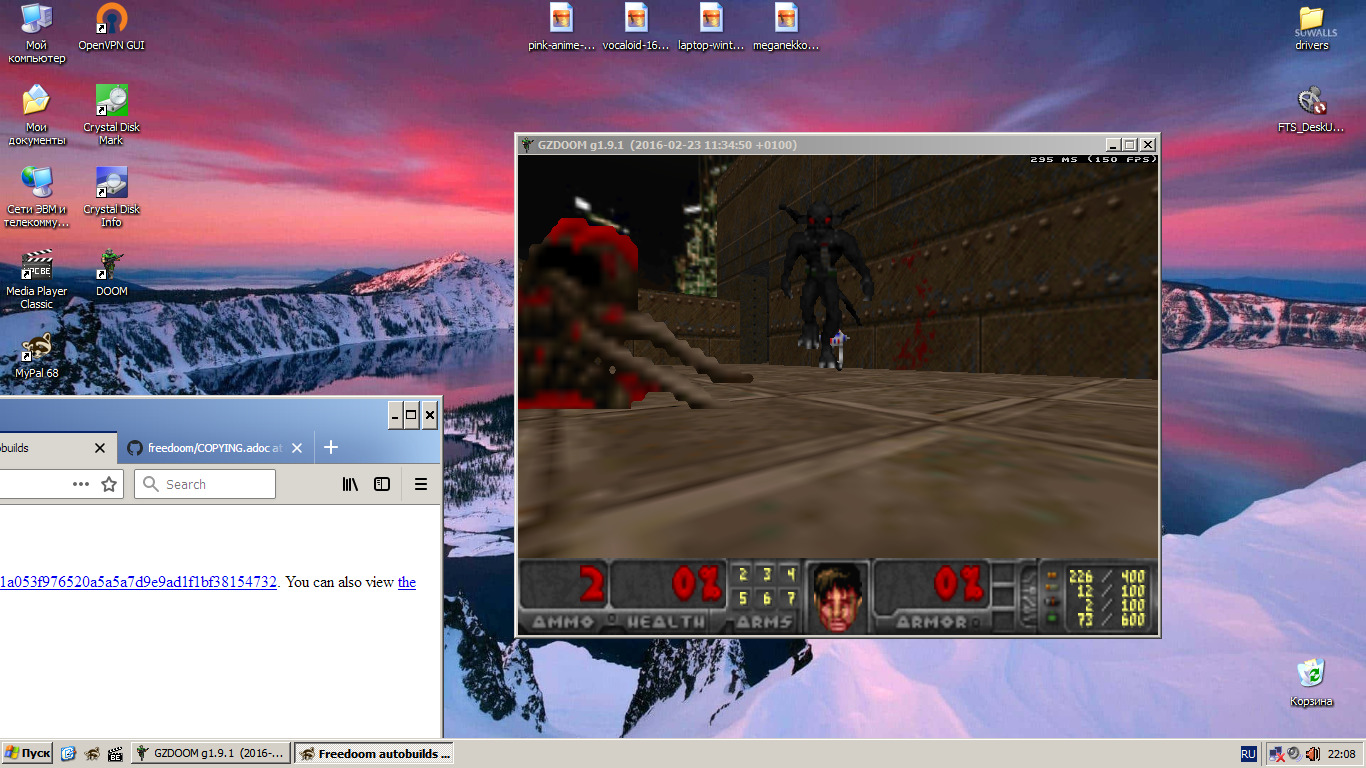Viewport: 1366px width, 768px height.
Task: Open the RU keyboard language indicator
Action: (1249, 753)
